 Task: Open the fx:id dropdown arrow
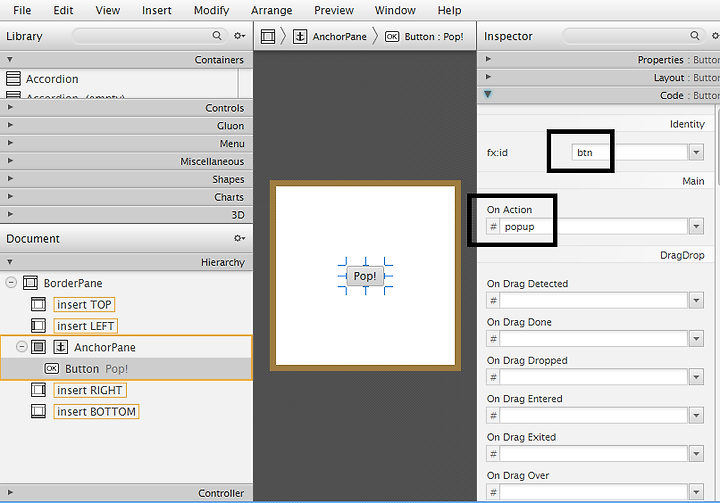(x=696, y=153)
